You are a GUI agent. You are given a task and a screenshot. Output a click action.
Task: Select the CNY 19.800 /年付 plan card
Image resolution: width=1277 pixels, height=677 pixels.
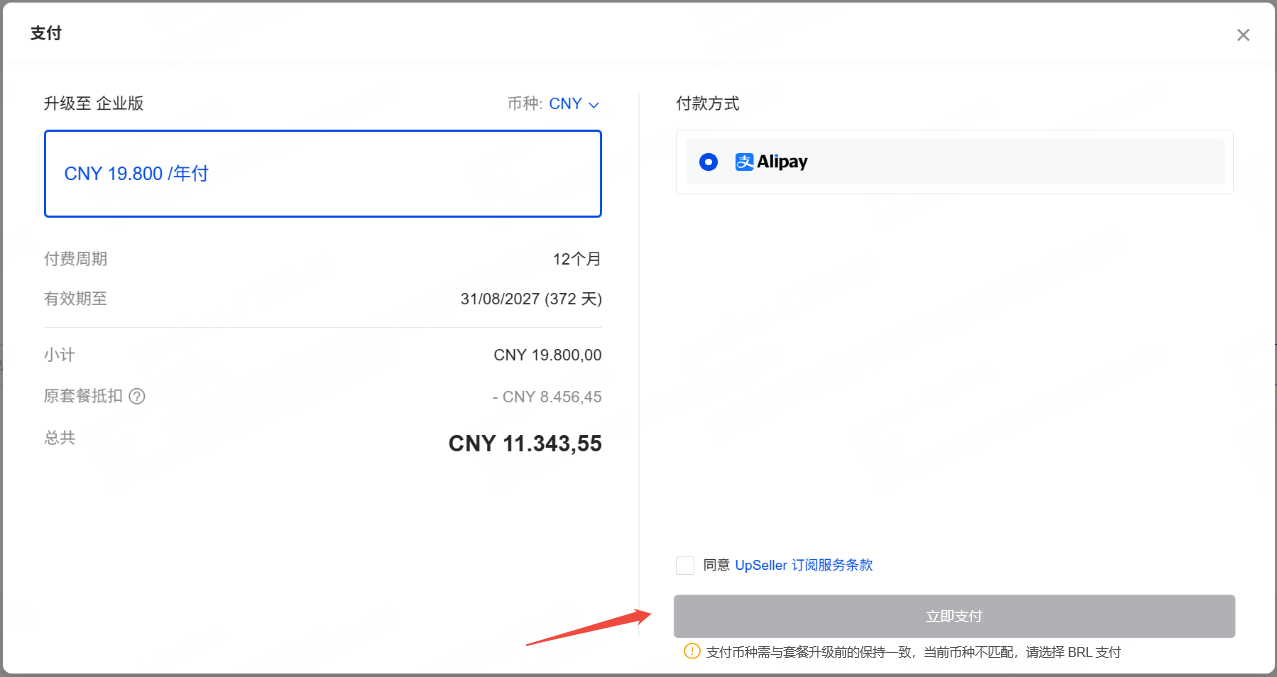(x=322, y=174)
